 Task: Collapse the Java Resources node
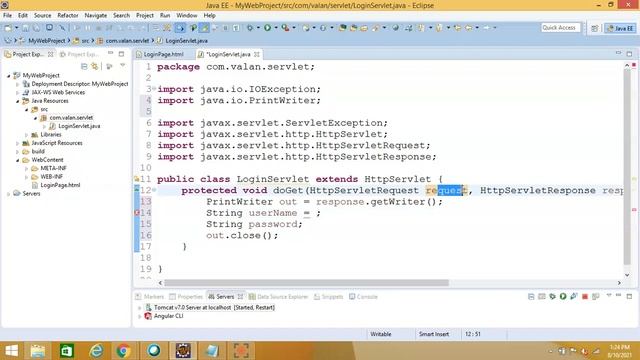[x=18, y=101]
